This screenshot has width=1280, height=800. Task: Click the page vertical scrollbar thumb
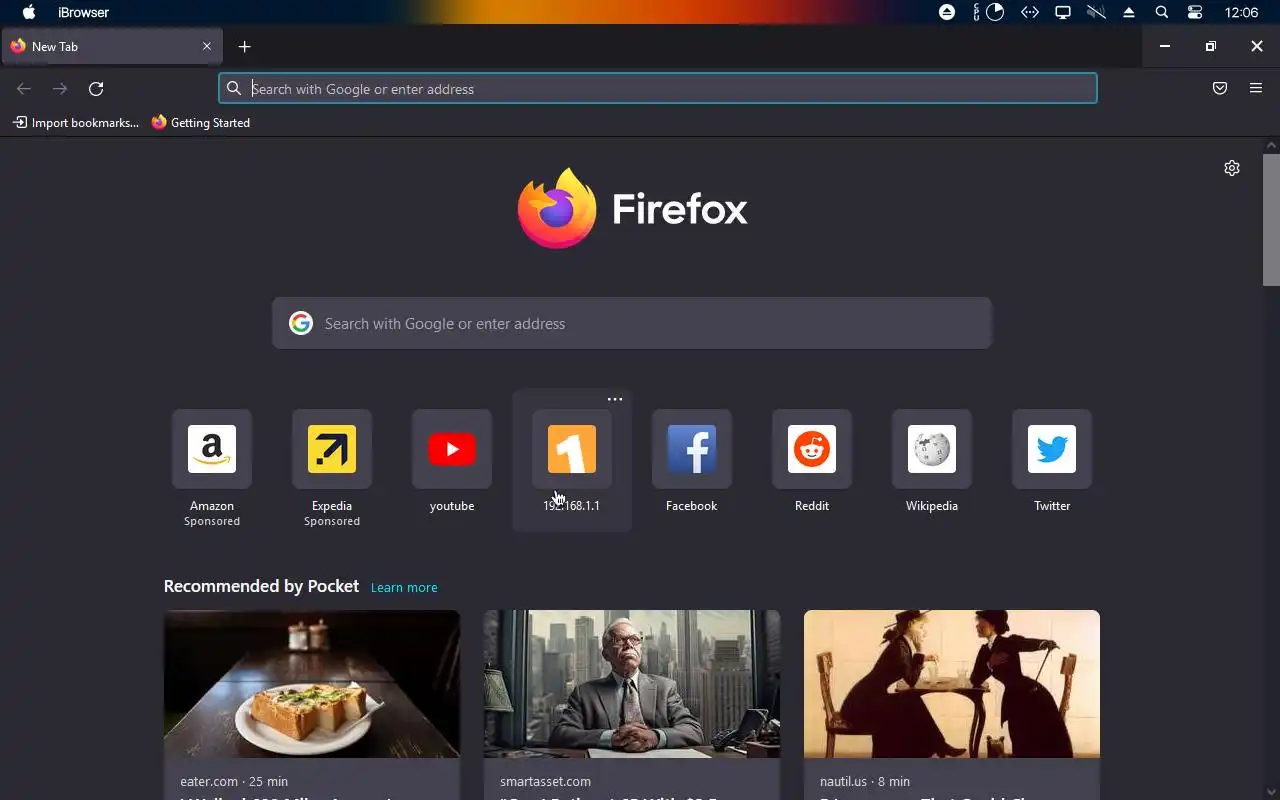[x=1271, y=220]
